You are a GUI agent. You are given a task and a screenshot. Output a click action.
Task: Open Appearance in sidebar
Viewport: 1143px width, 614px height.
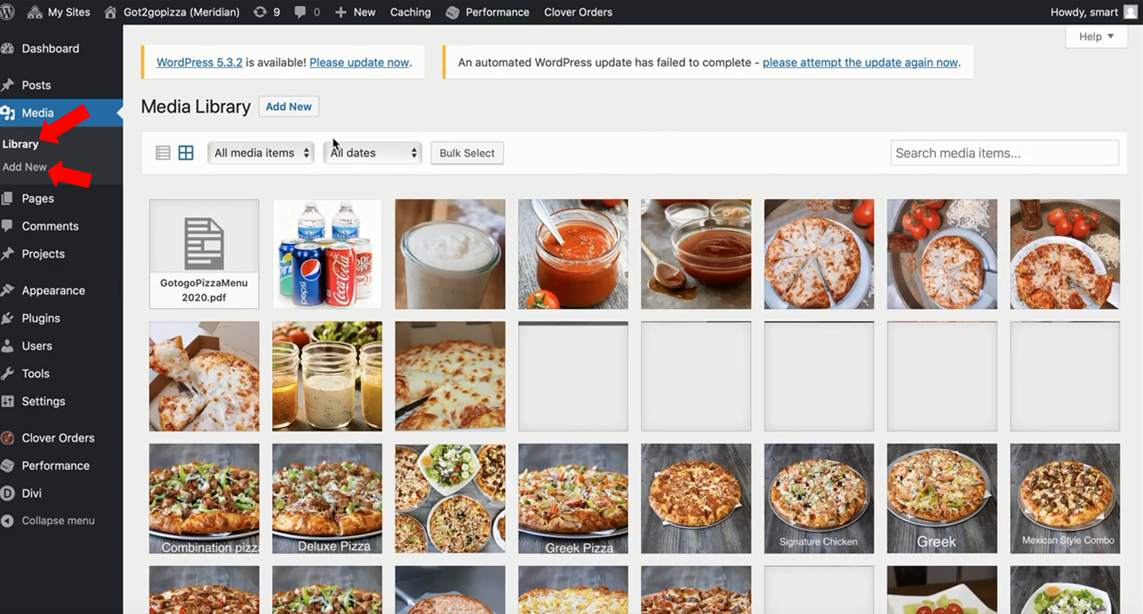[53, 289]
